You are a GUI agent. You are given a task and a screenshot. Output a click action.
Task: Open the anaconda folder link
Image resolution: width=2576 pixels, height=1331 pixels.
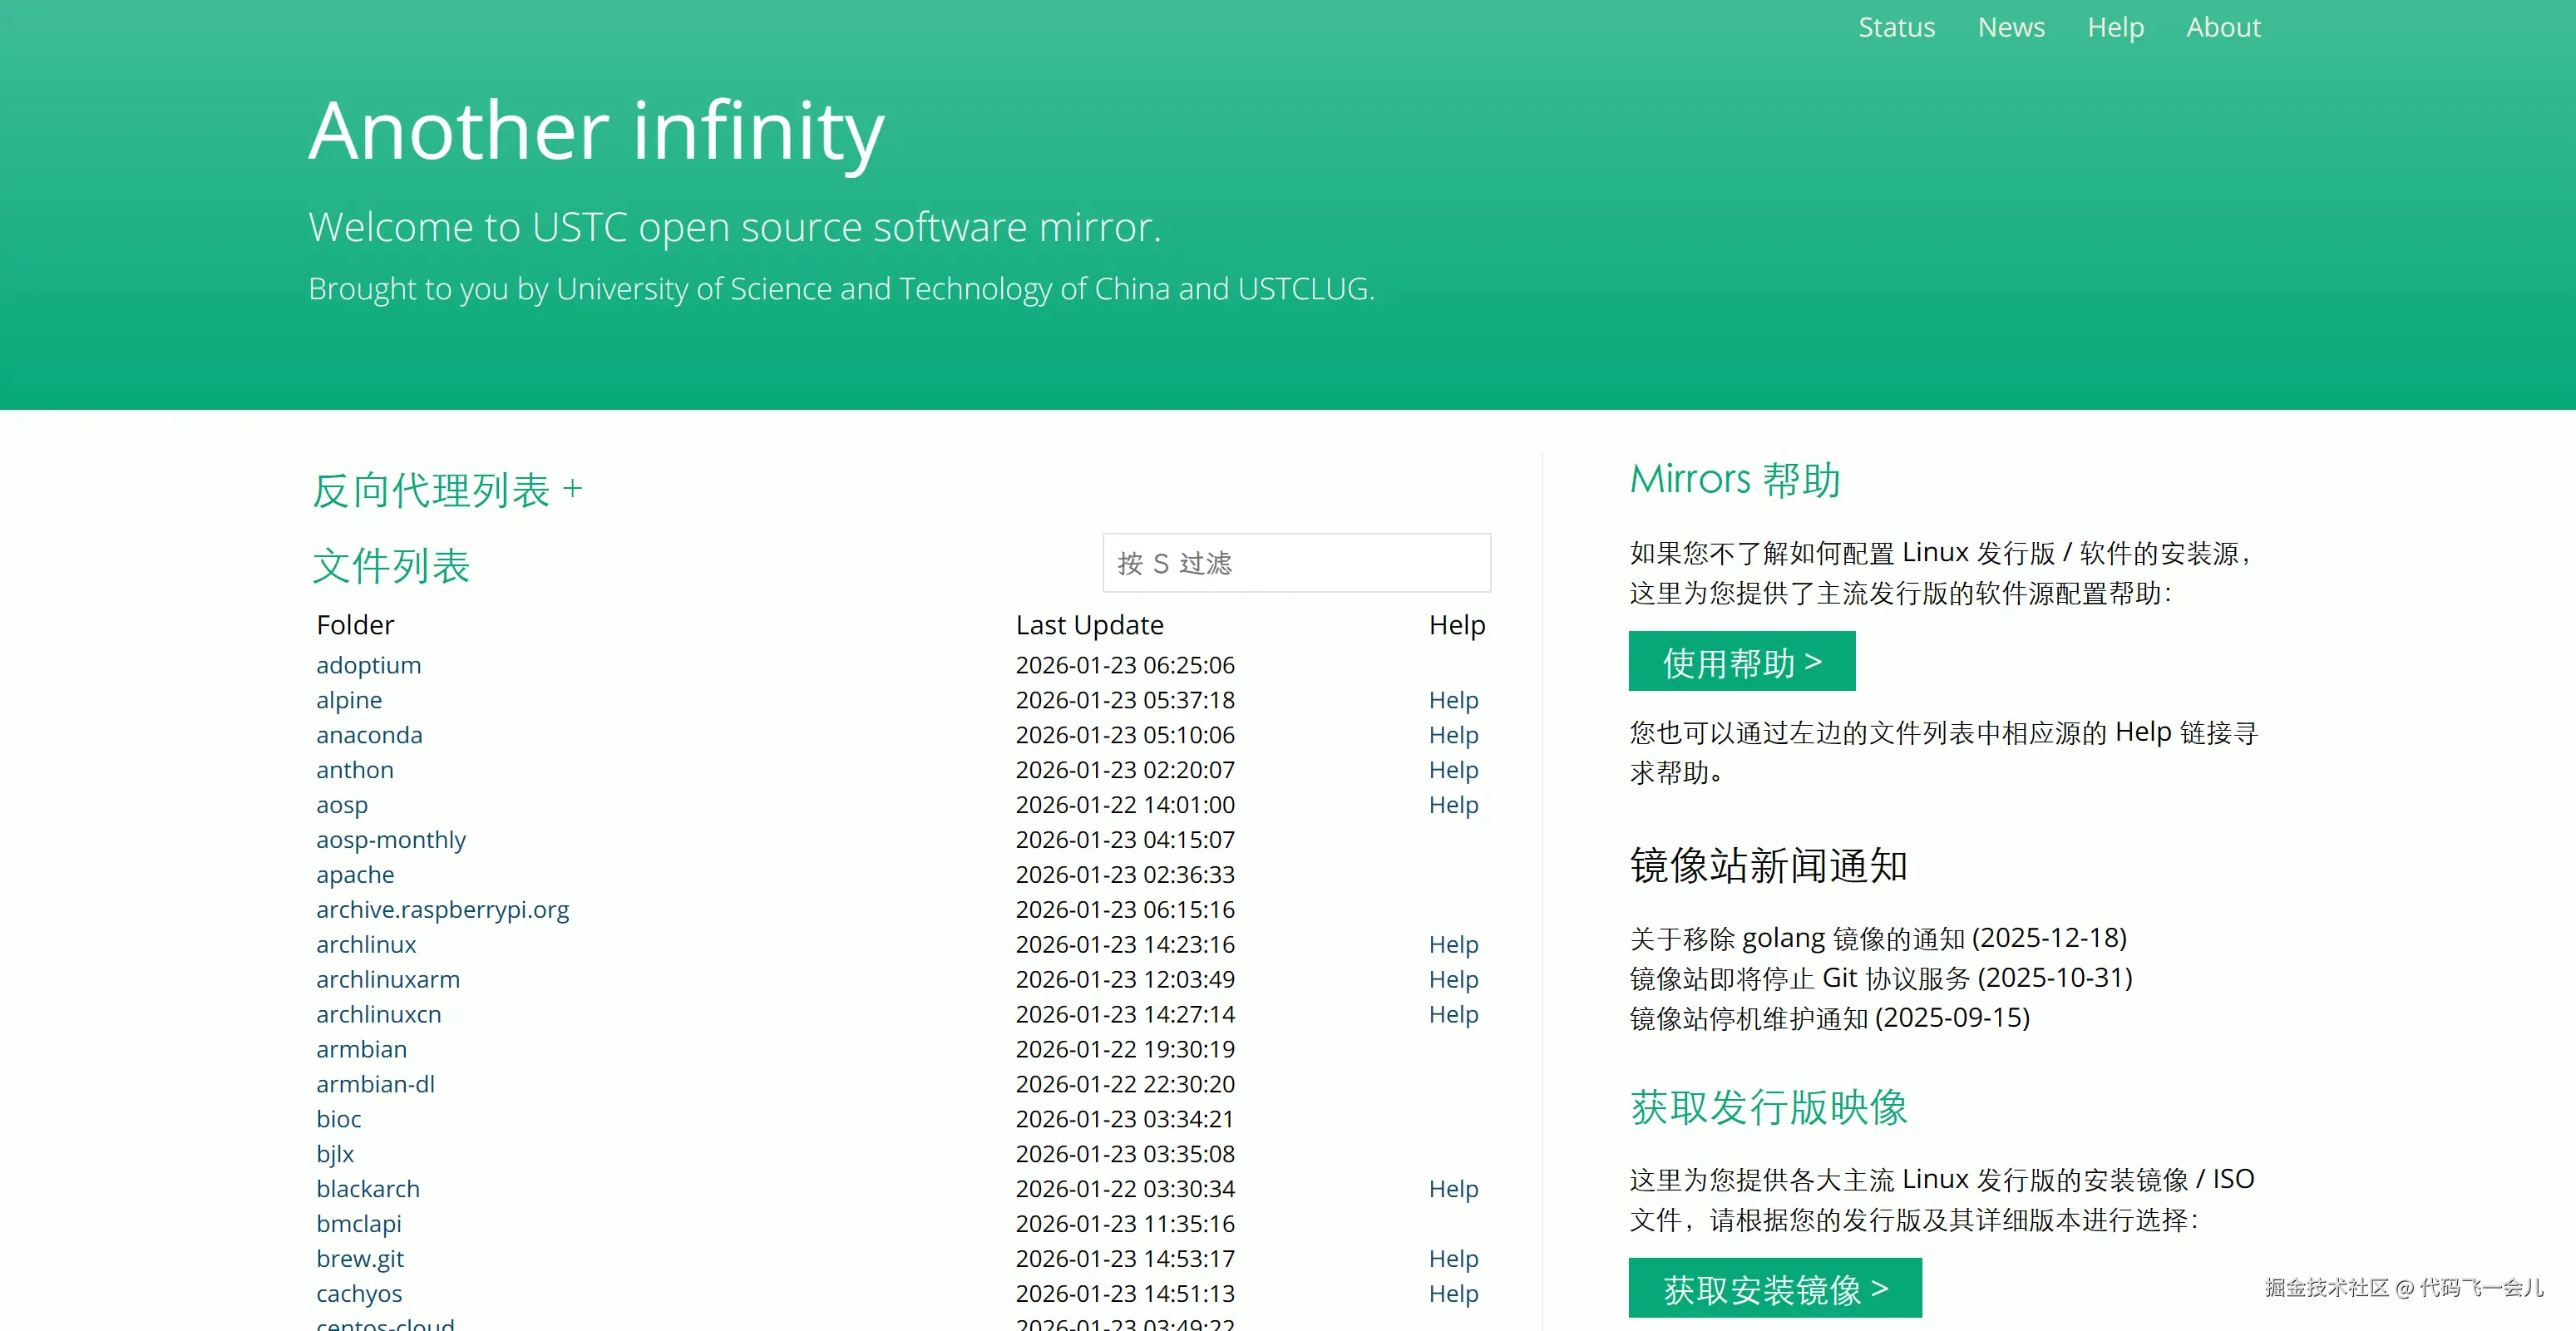click(369, 735)
